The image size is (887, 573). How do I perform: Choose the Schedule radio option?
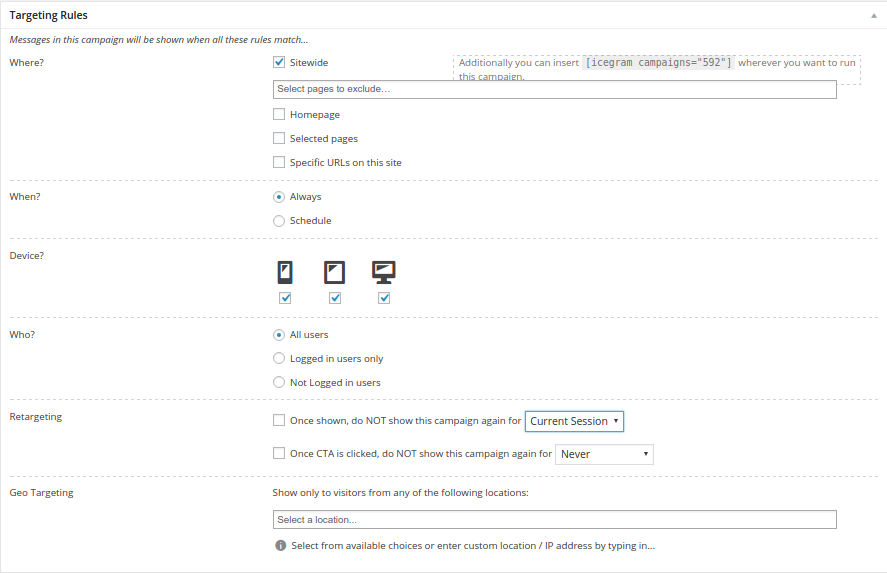pyautogui.click(x=279, y=221)
